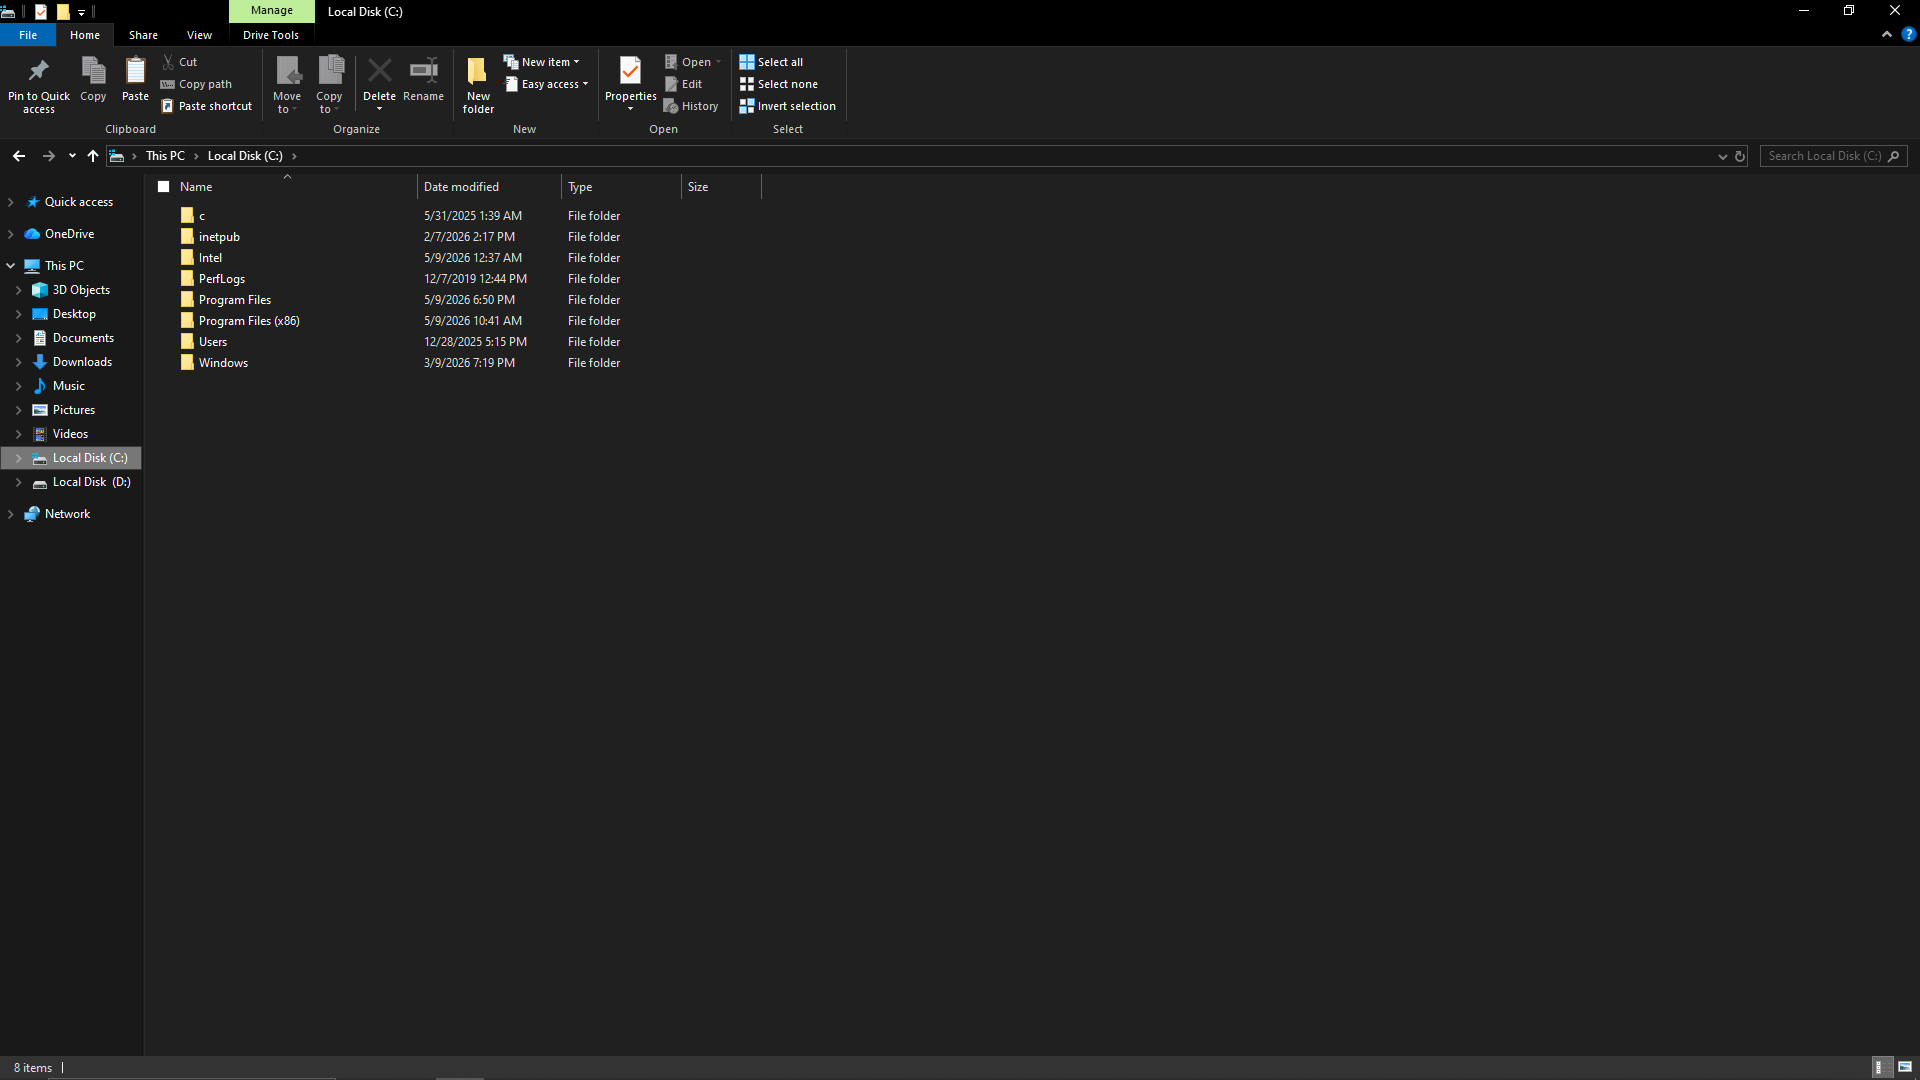Collapse the This PC tree node
Screen dimensions: 1920x1080
pos(10,266)
